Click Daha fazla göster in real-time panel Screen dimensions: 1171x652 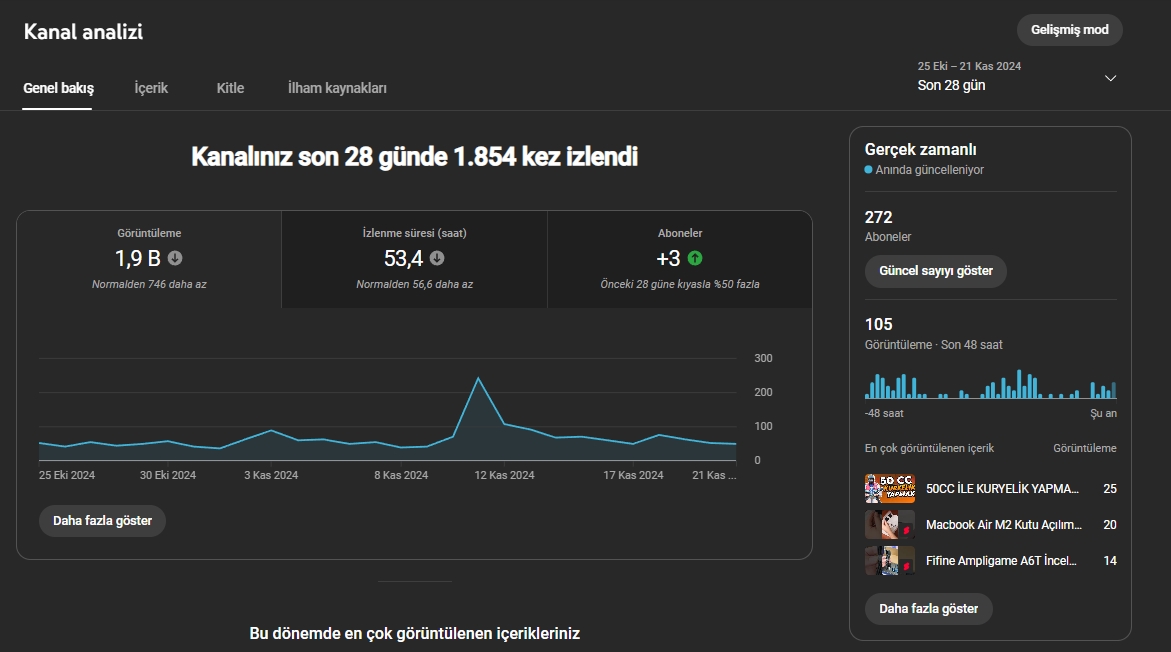pos(928,609)
